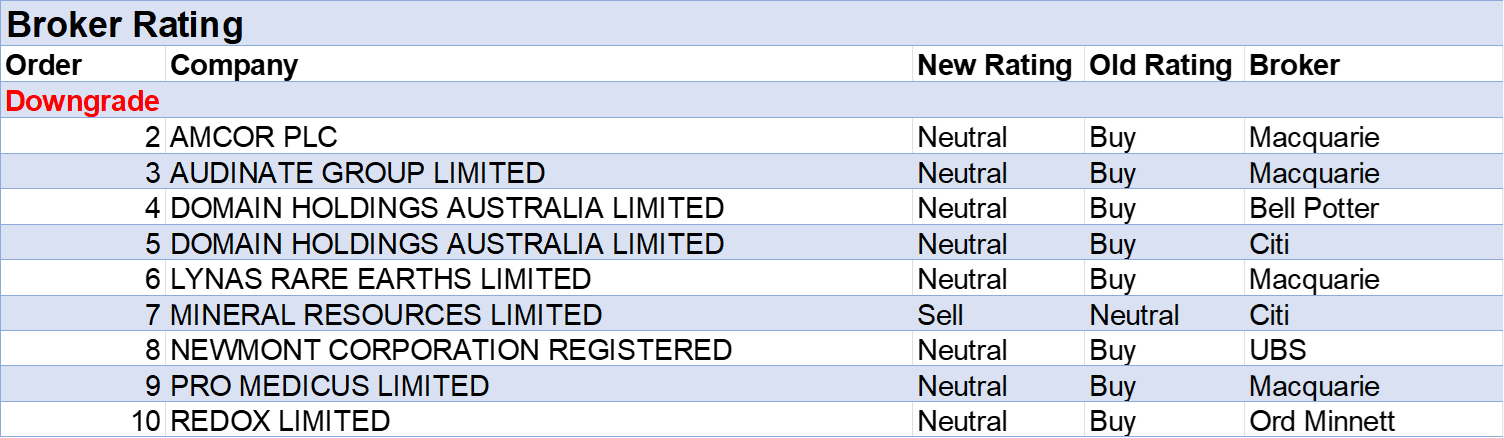Viewport: 1504px width, 438px height.
Task: Click Macquarie broker in Audinate row
Action: 1313,173
